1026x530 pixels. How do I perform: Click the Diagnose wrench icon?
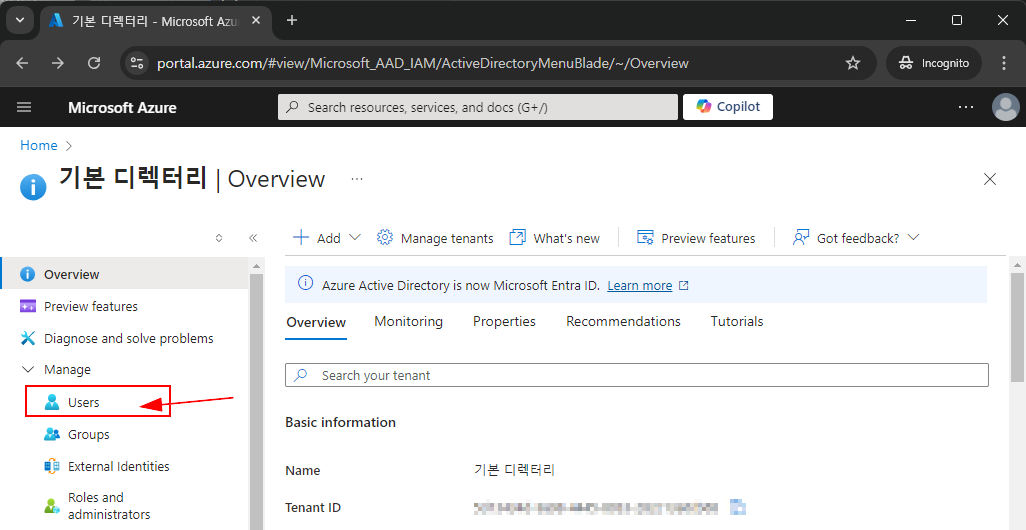tap(27, 338)
